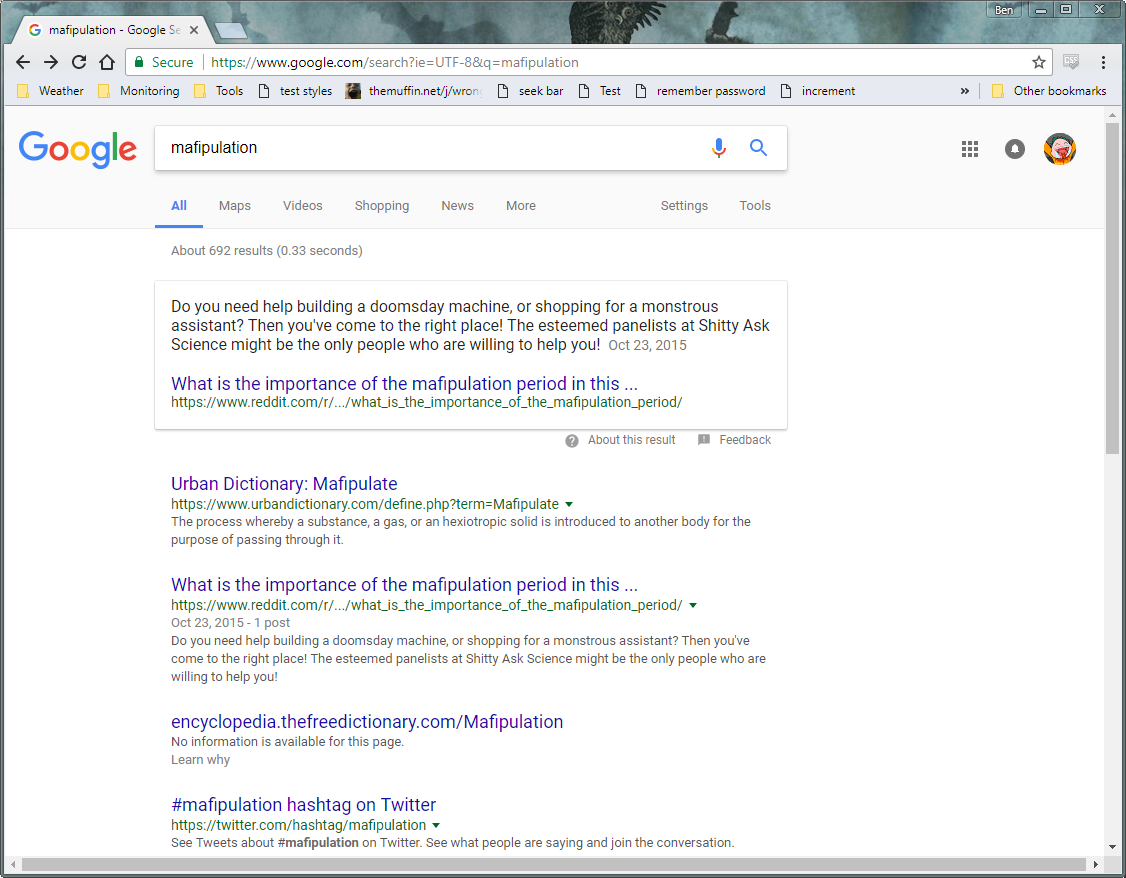Open the Test bookmark
The width and height of the screenshot is (1126, 878).
pyautogui.click(x=600, y=91)
